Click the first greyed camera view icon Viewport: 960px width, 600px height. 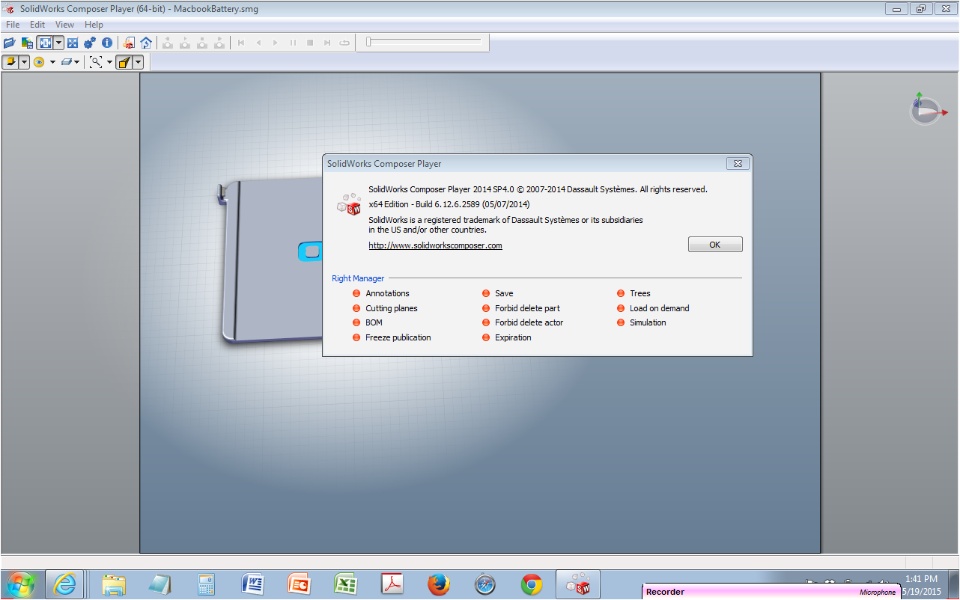167,43
